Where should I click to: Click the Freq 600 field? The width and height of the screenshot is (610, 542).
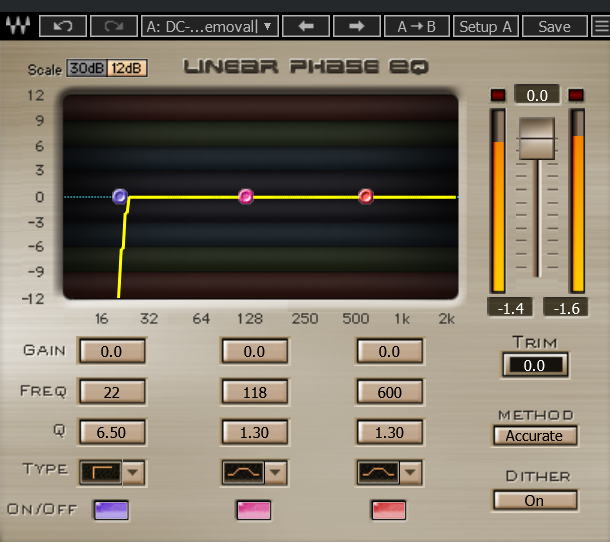coord(389,392)
